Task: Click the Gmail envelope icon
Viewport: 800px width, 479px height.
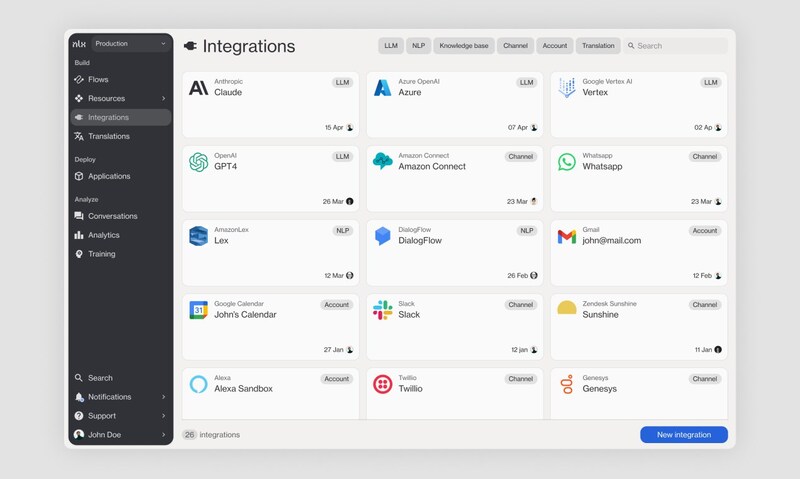Action: click(567, 236)
